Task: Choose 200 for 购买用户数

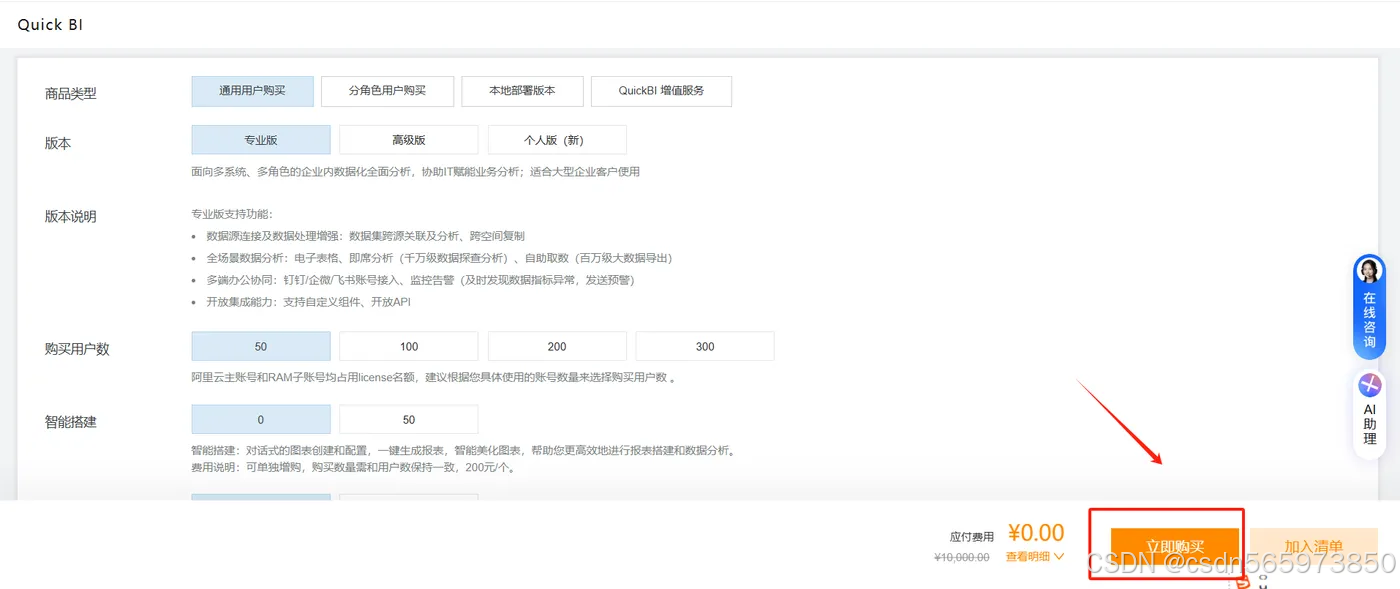Action: [x=556, y=345]
